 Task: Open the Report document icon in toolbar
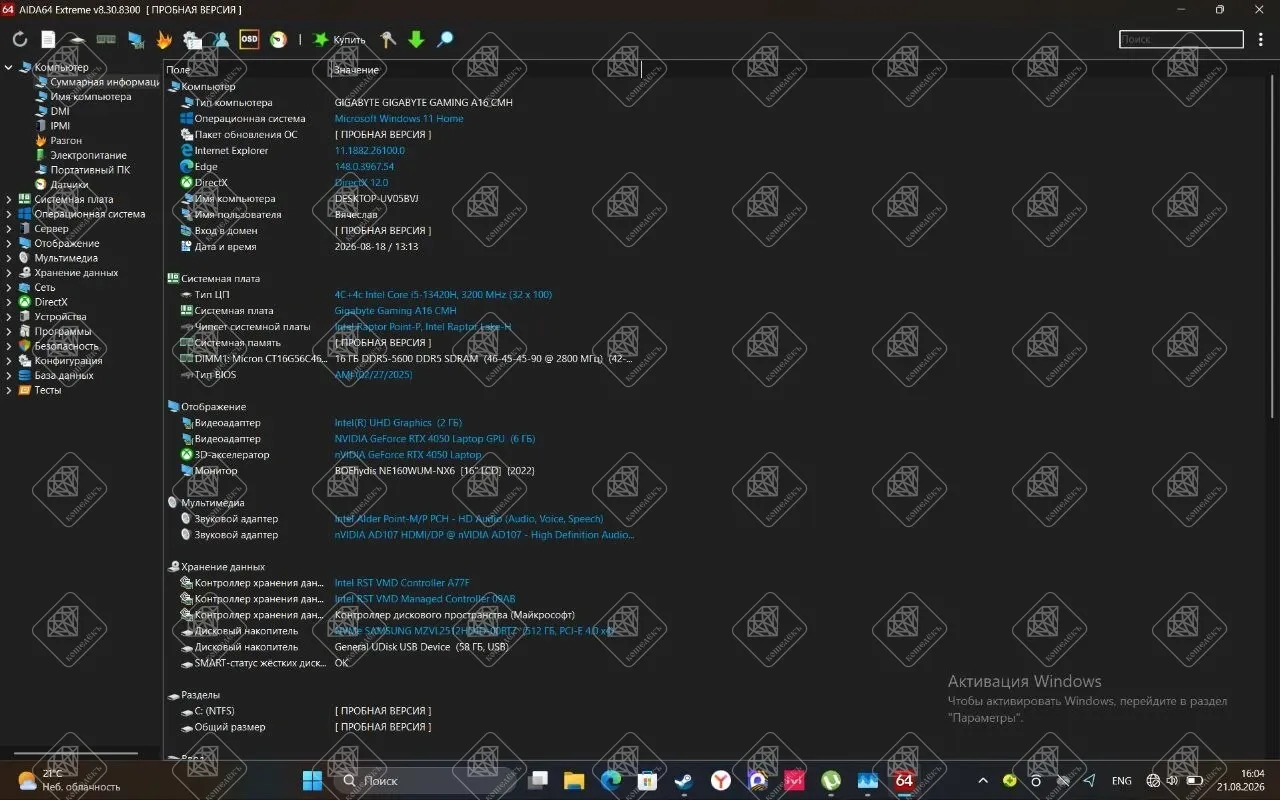point(48,40)
